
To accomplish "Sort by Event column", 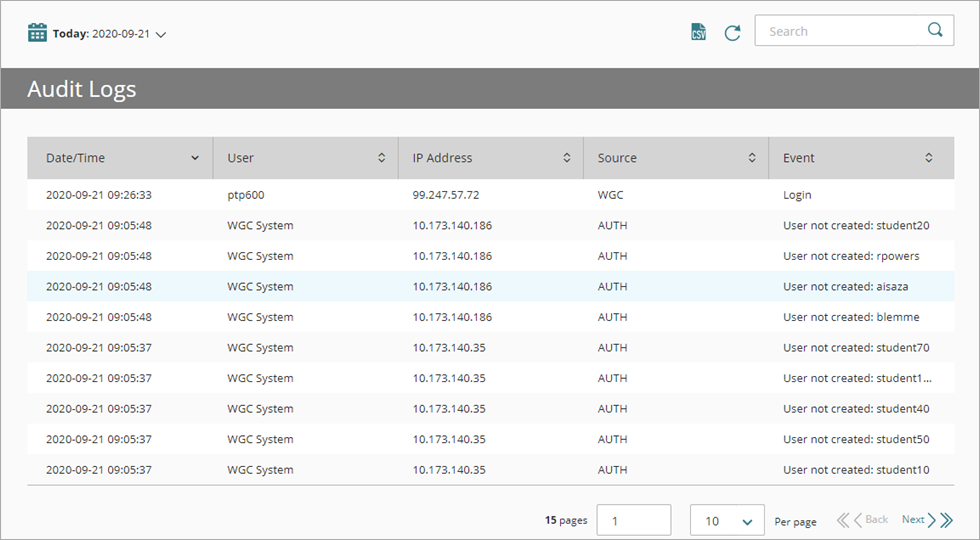I will 861,158.
